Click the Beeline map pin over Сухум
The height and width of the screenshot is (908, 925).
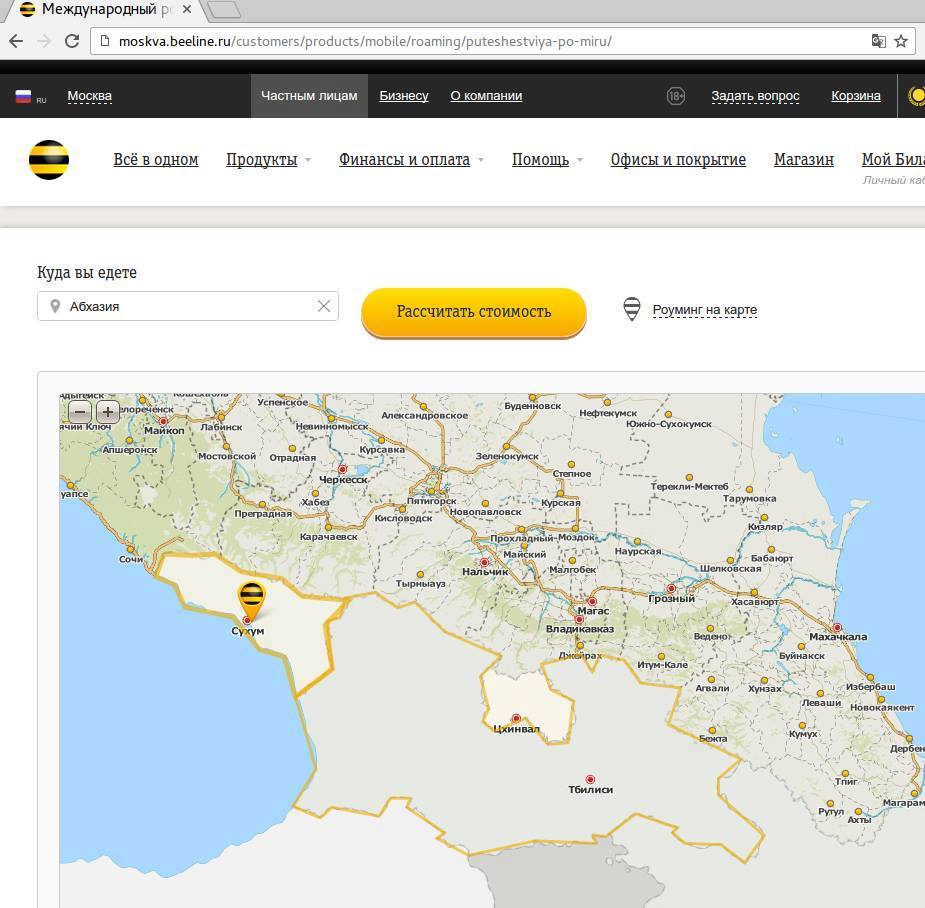pyautogui.click(x=251, y=598)
